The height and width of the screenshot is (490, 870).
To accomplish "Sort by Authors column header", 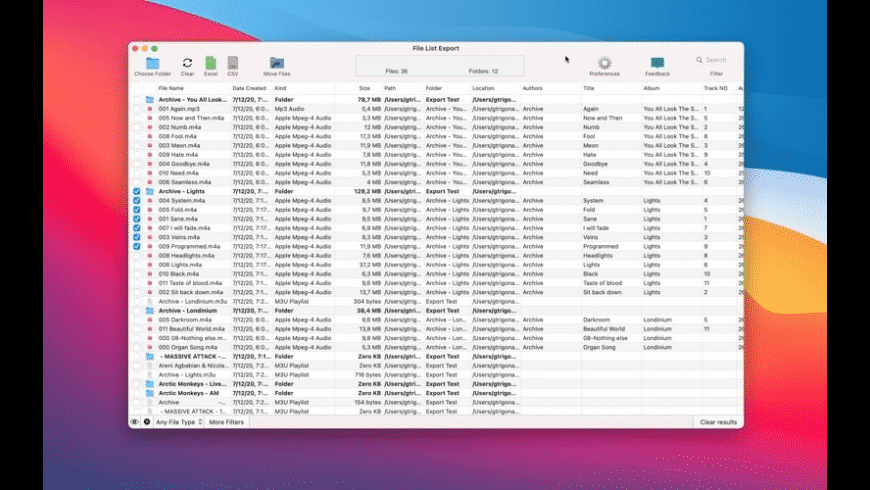I will (x=532, y=88).
